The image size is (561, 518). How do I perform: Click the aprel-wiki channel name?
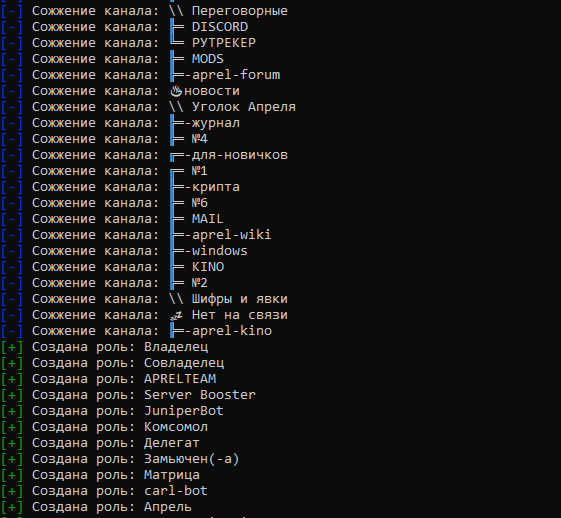tap(231, 235)
